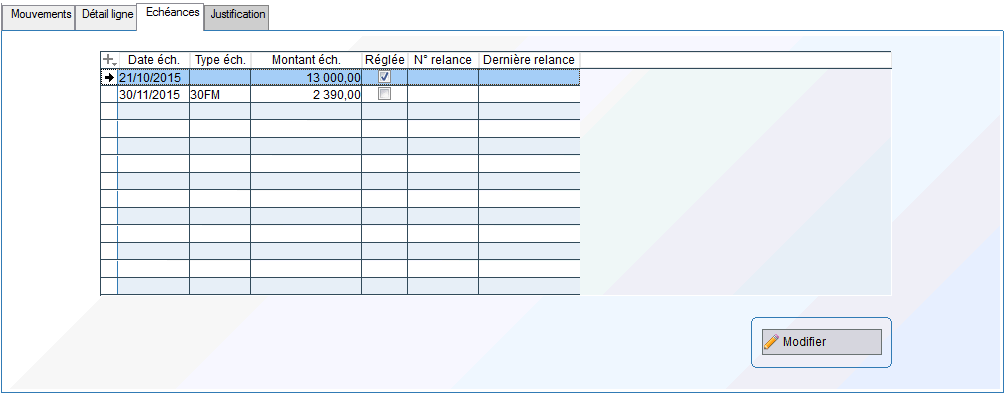Click the Dernière relance column header
The width and height of the screenshot is (1006, 396).
(529, 60)
